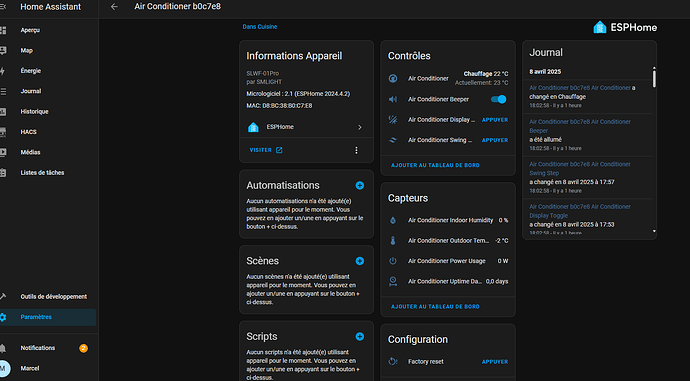Click the Indoor Humidity sensor icon
This screenshot has width=690, height=381.
[x=393, y=220]
